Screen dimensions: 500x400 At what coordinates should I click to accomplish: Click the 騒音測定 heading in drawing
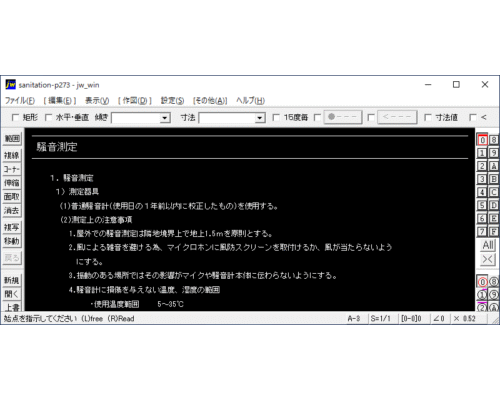point(57,147)
